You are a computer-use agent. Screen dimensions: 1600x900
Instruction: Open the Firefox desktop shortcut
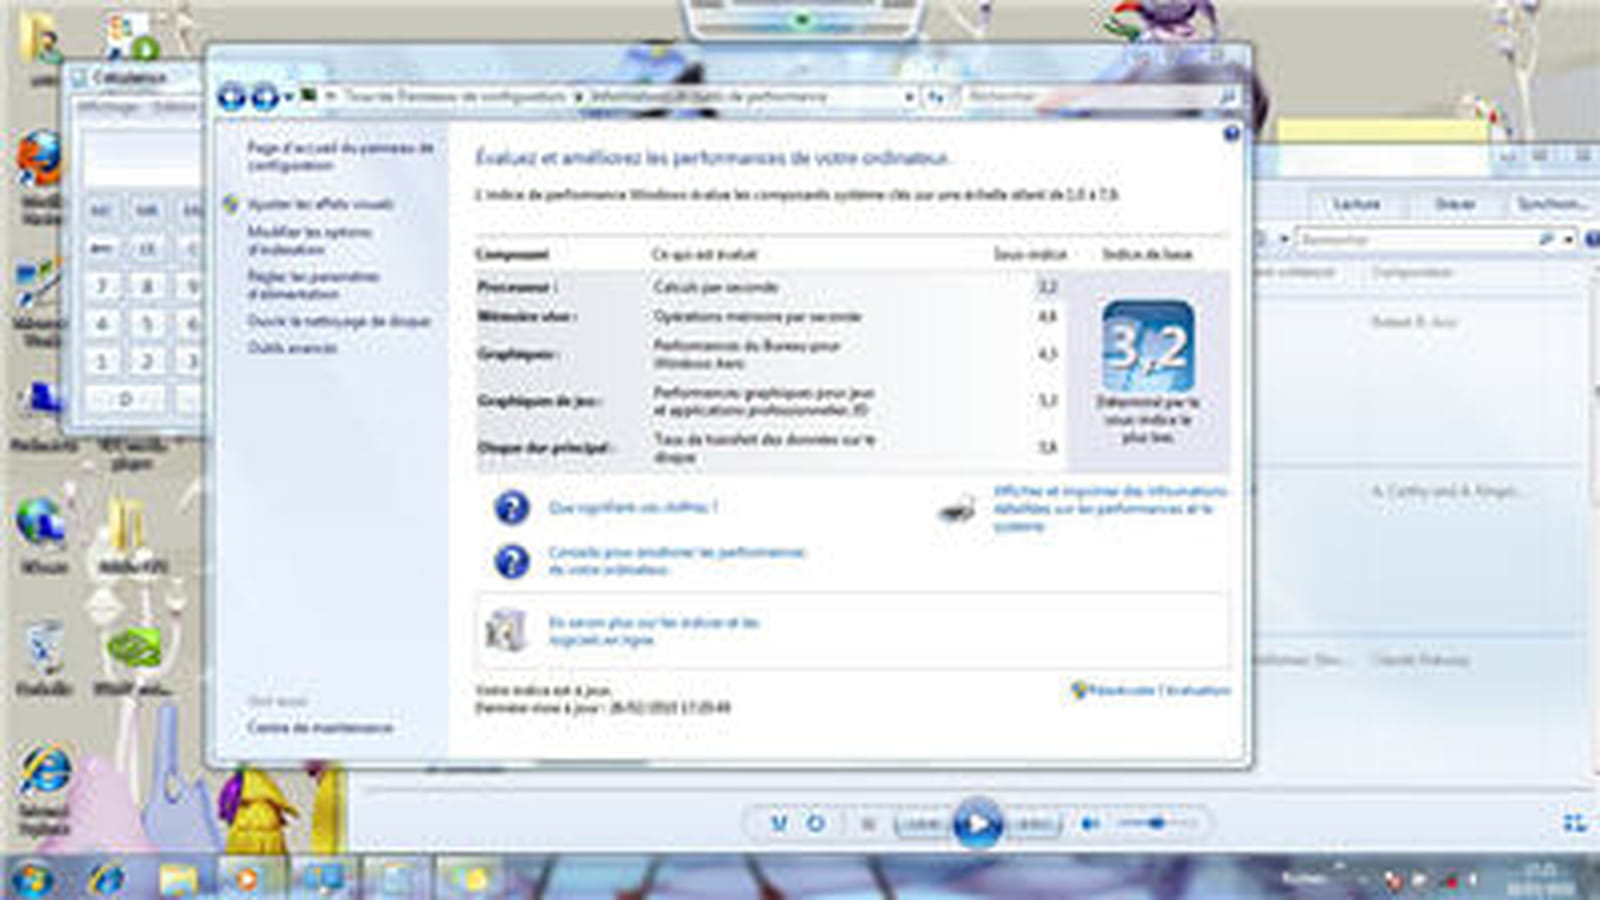40,160
